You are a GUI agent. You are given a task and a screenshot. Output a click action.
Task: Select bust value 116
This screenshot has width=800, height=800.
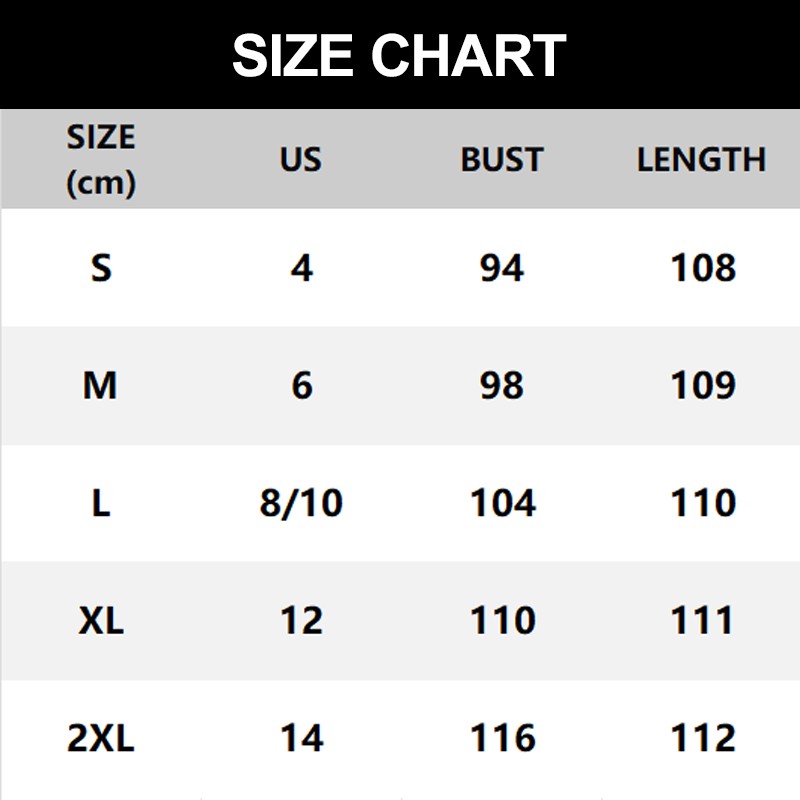click(503, 739)
